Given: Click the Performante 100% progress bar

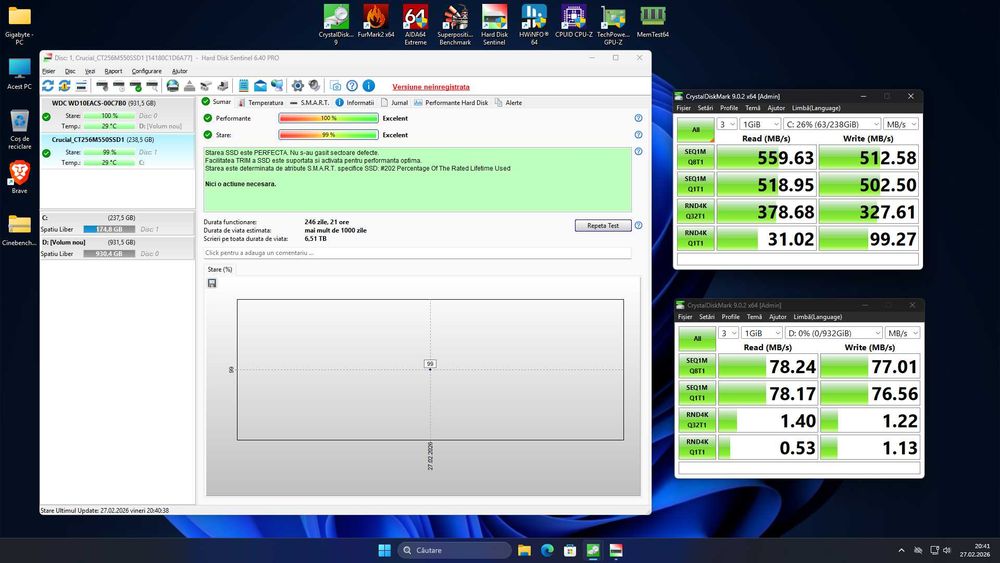Looking at the screenshot, I should (328, 118).
